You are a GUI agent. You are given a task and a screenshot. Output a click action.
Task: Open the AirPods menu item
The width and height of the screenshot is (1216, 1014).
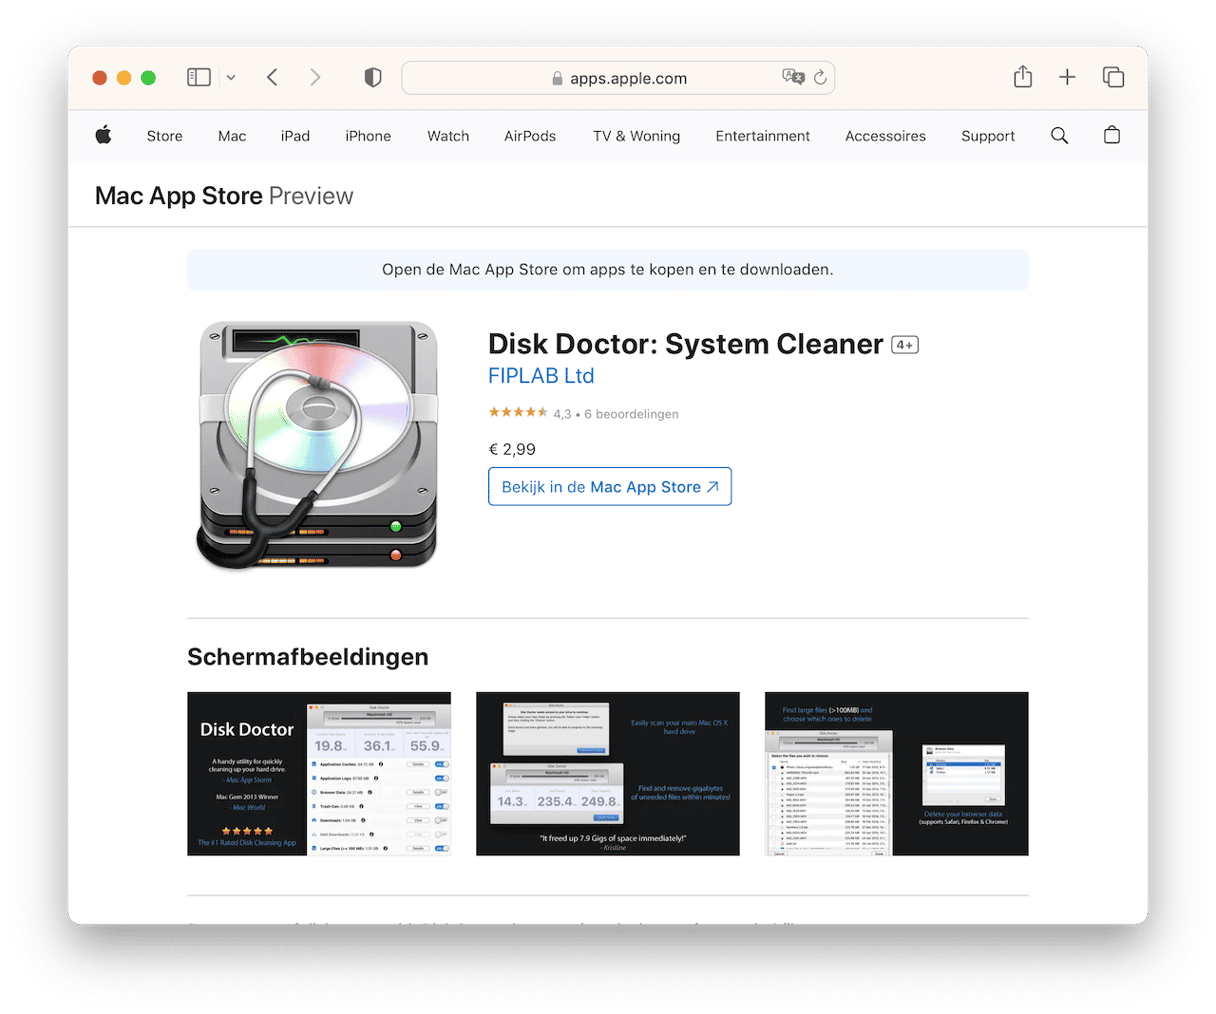tap(530, 136)
